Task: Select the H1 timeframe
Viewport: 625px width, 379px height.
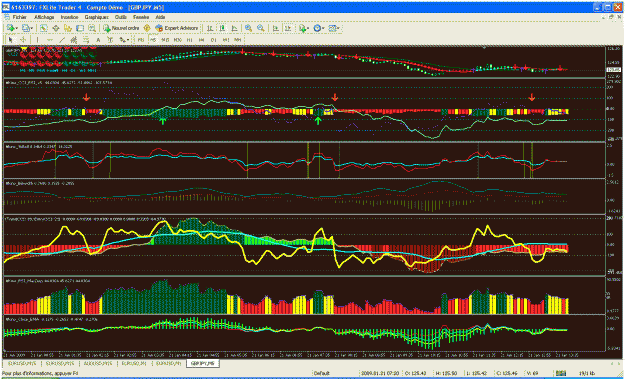Action: point(189,40)
